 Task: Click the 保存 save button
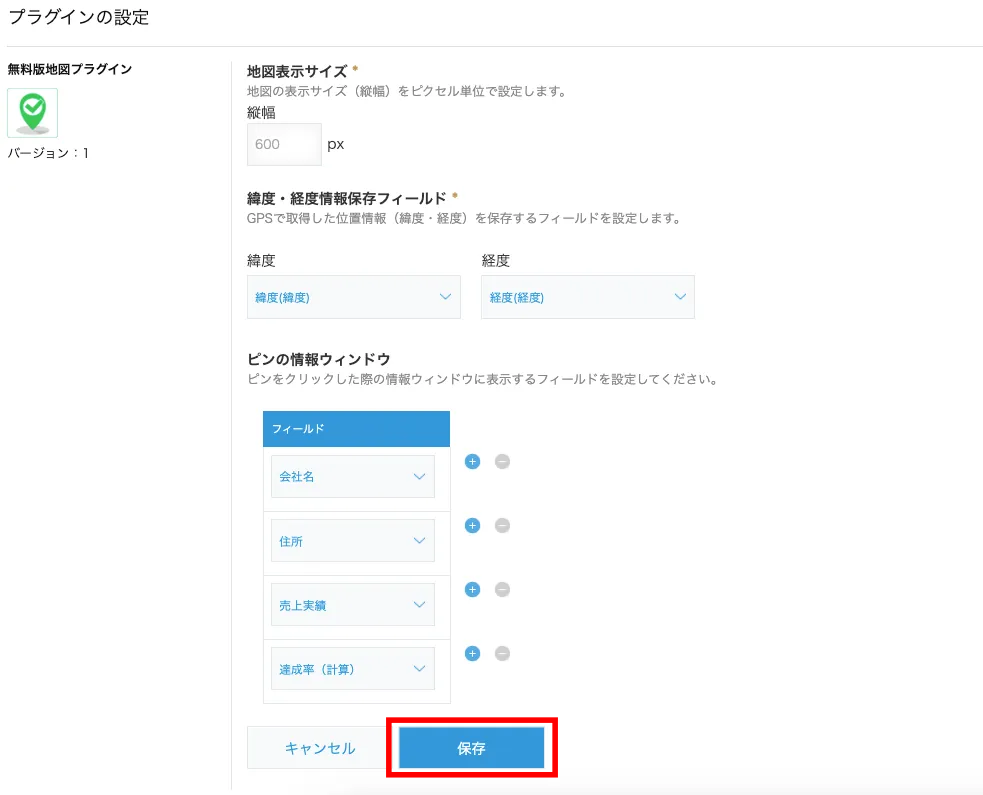(471, 748)
